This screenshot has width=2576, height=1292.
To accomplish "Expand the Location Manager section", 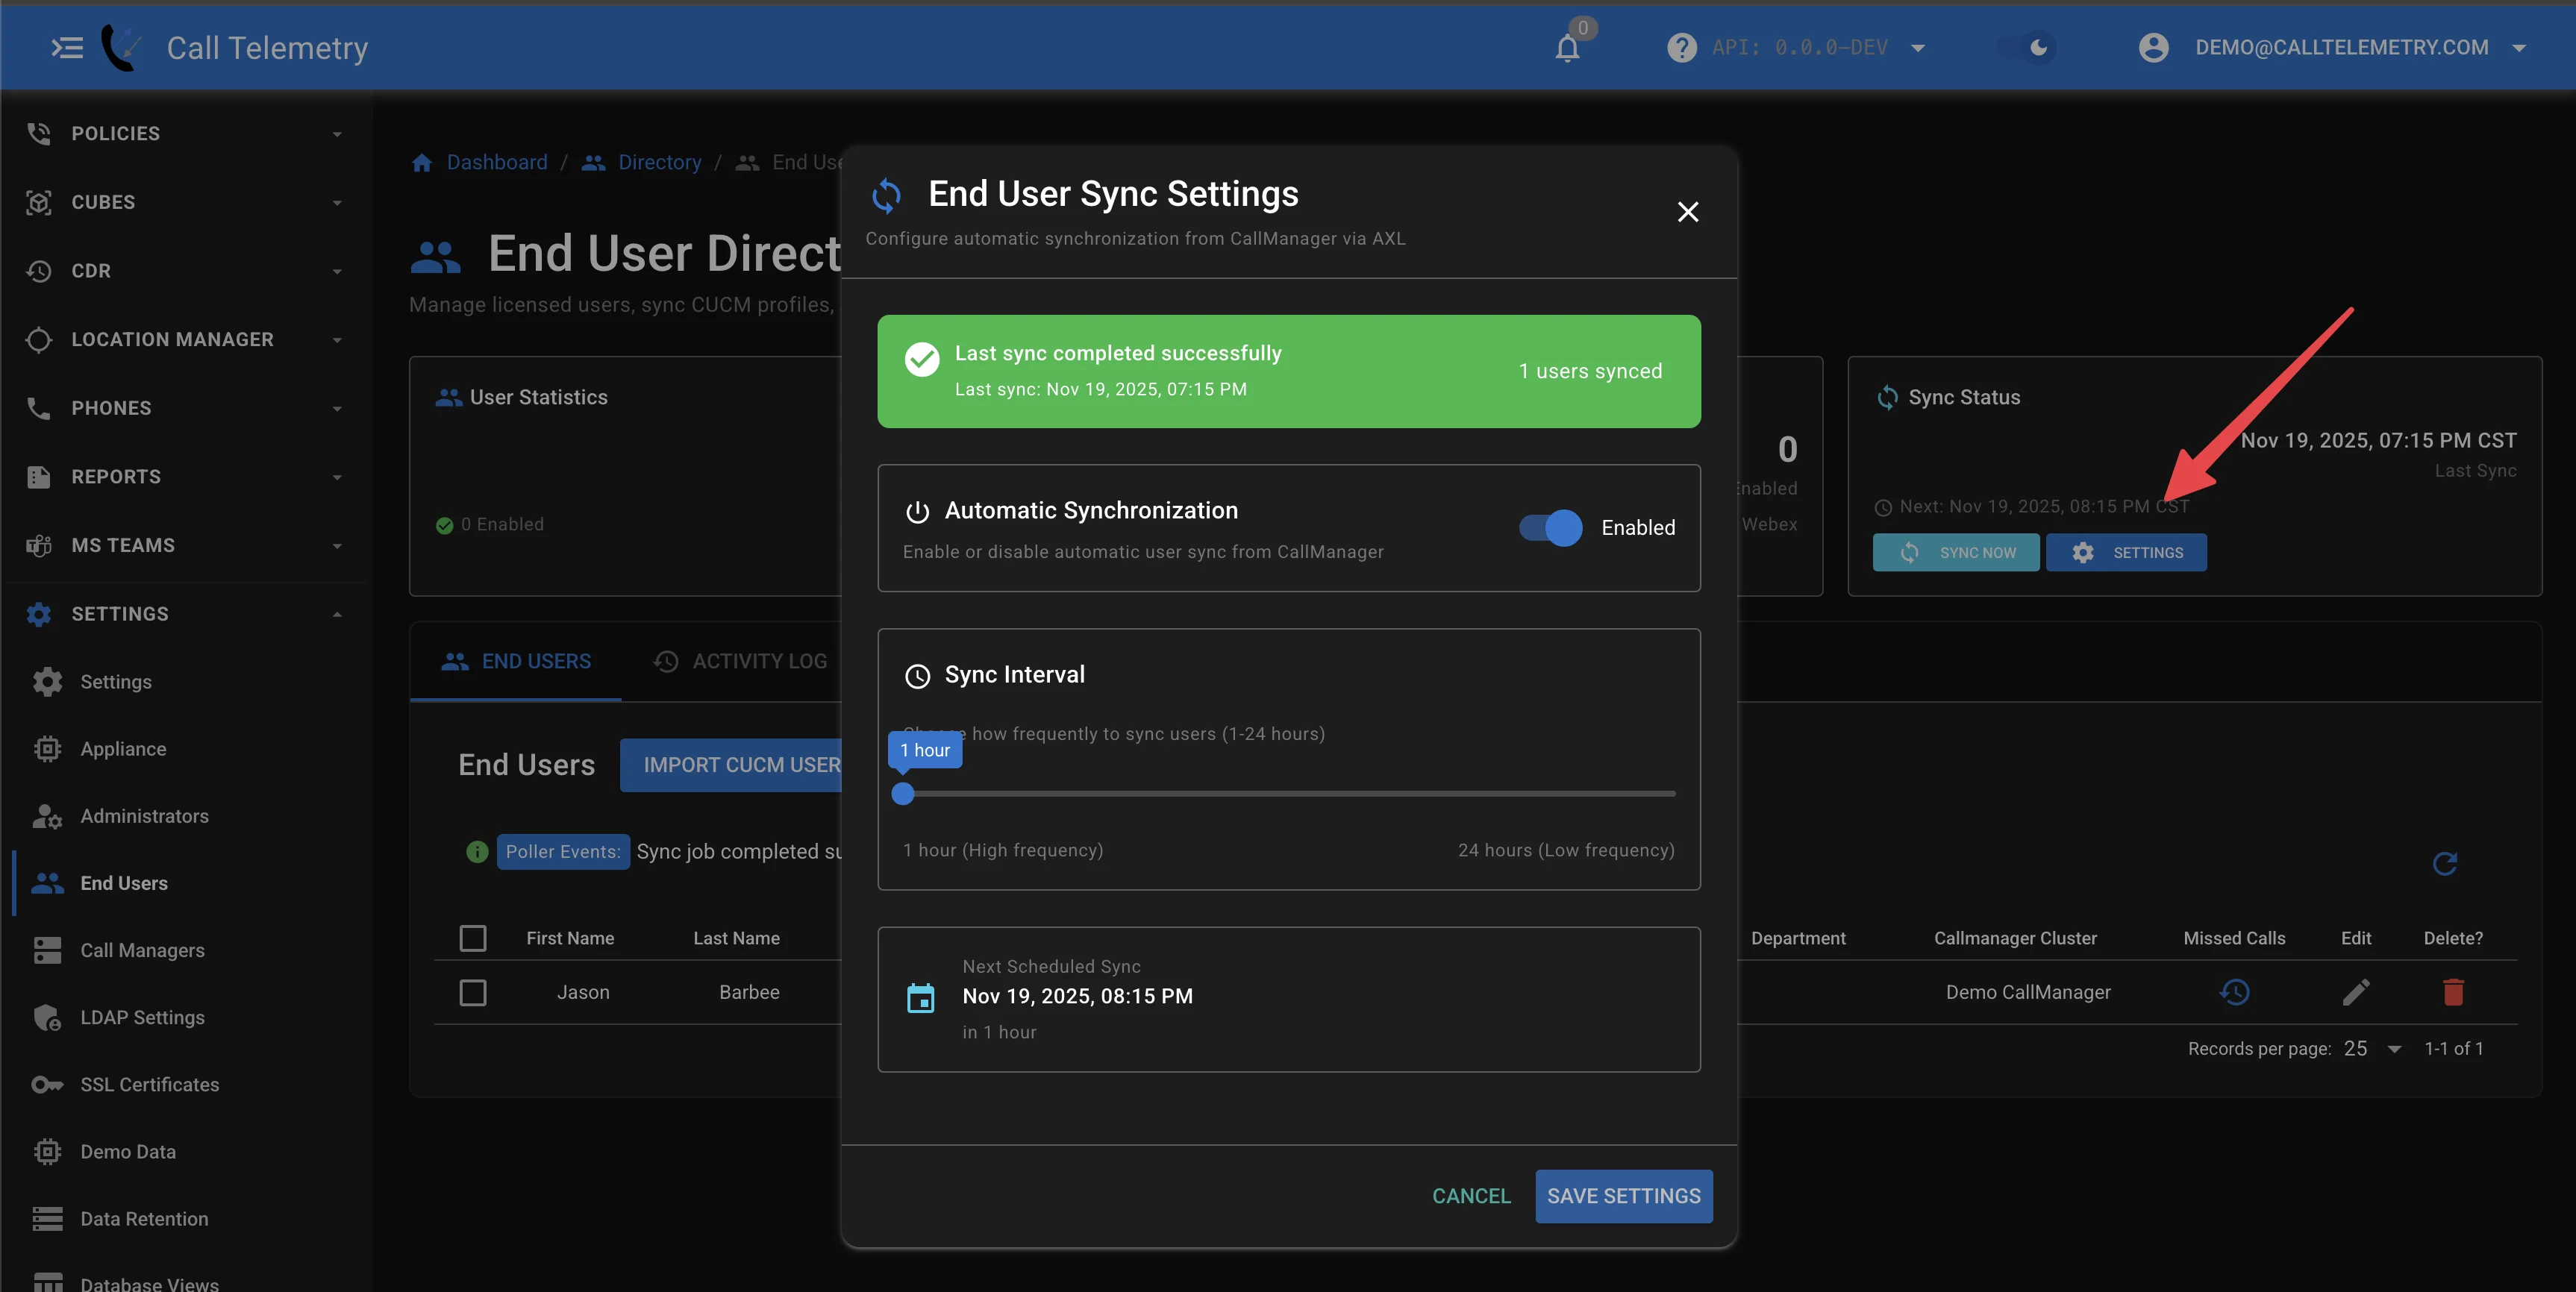I will pyautogui.click(x=187, y=339).
